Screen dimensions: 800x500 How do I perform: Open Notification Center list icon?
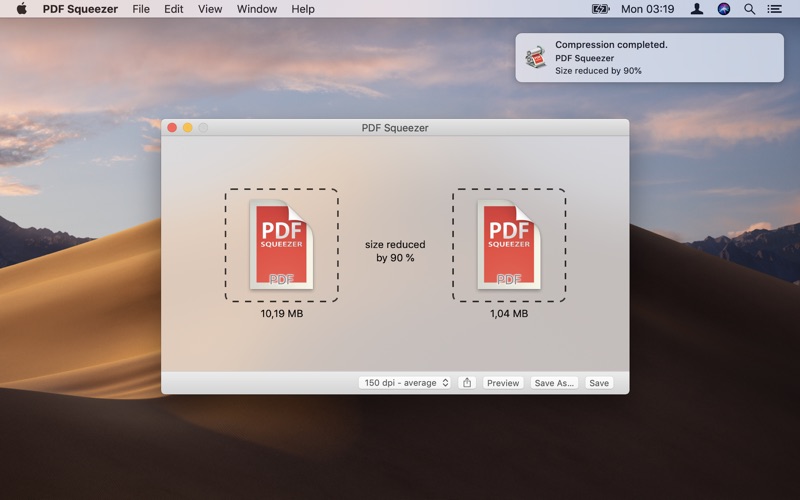[x=774, y=9]
